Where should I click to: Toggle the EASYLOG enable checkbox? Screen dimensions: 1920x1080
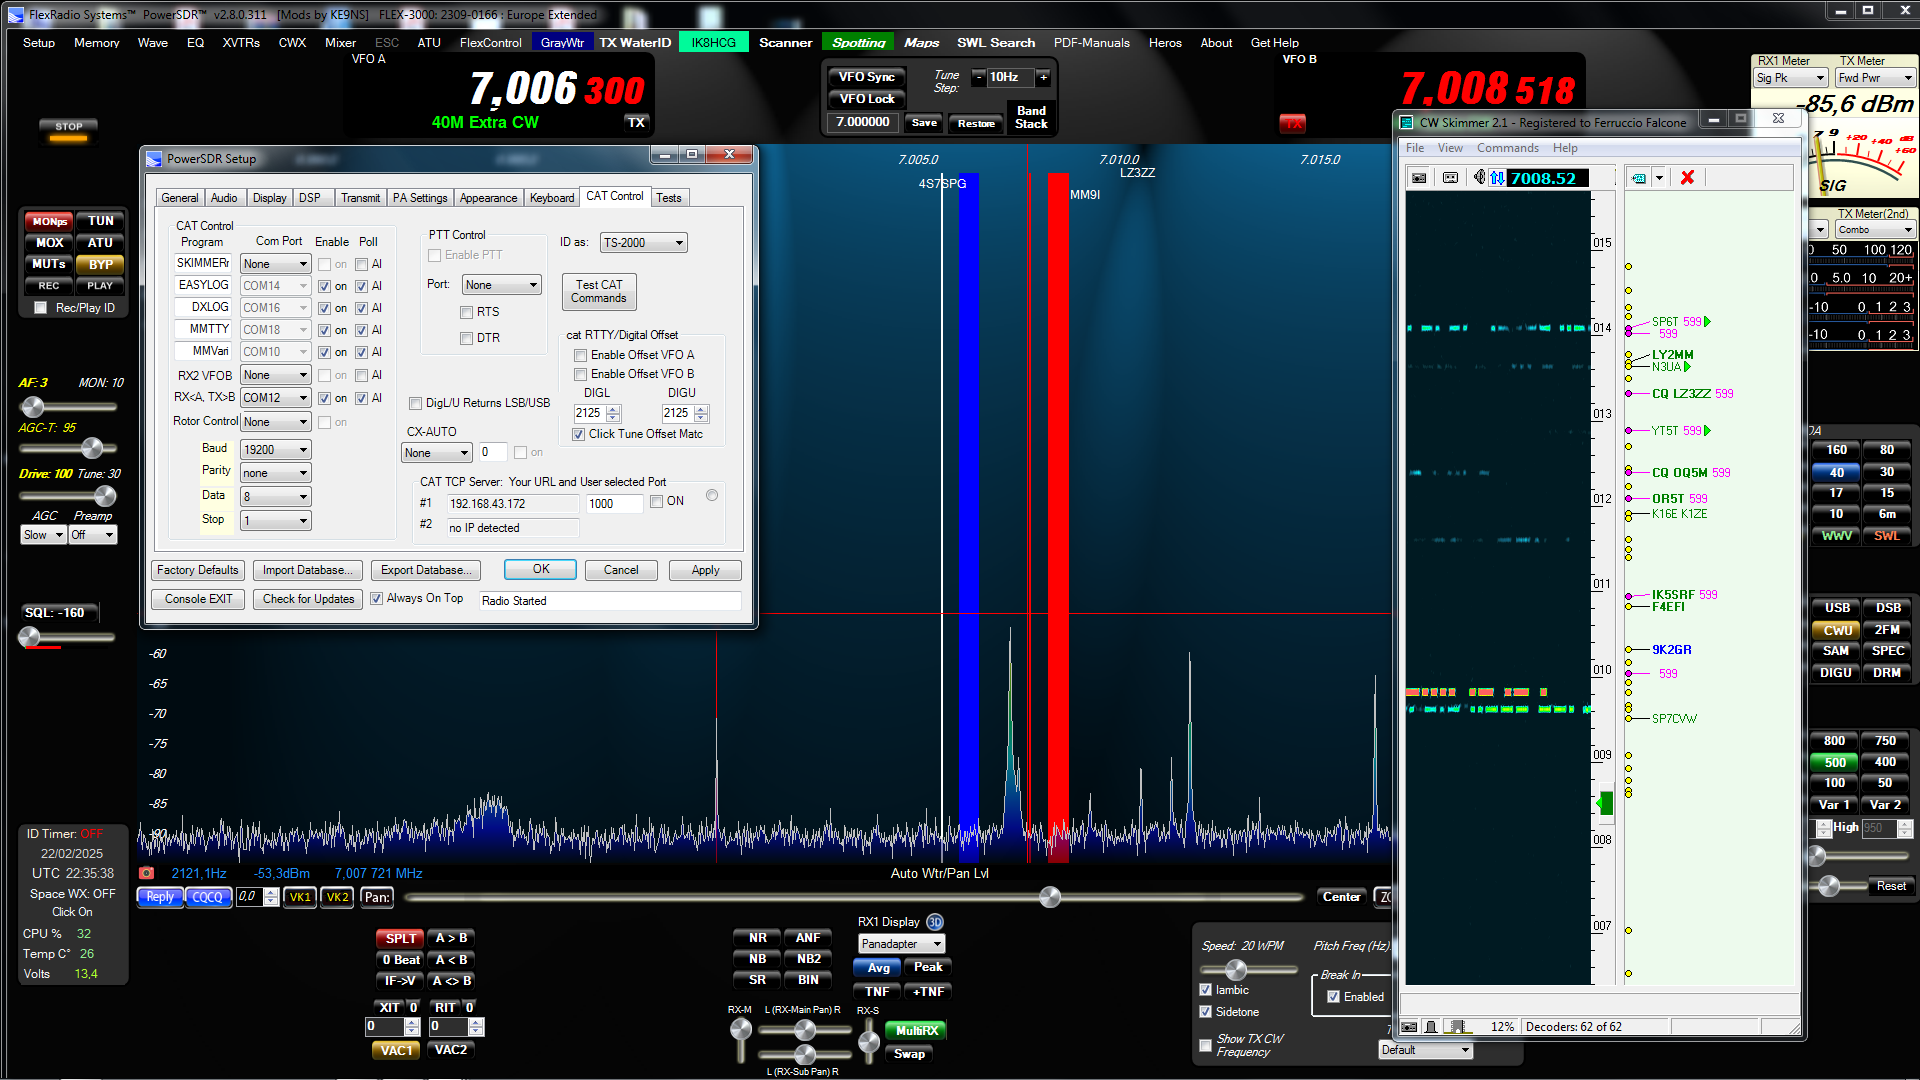coord(324,286)
